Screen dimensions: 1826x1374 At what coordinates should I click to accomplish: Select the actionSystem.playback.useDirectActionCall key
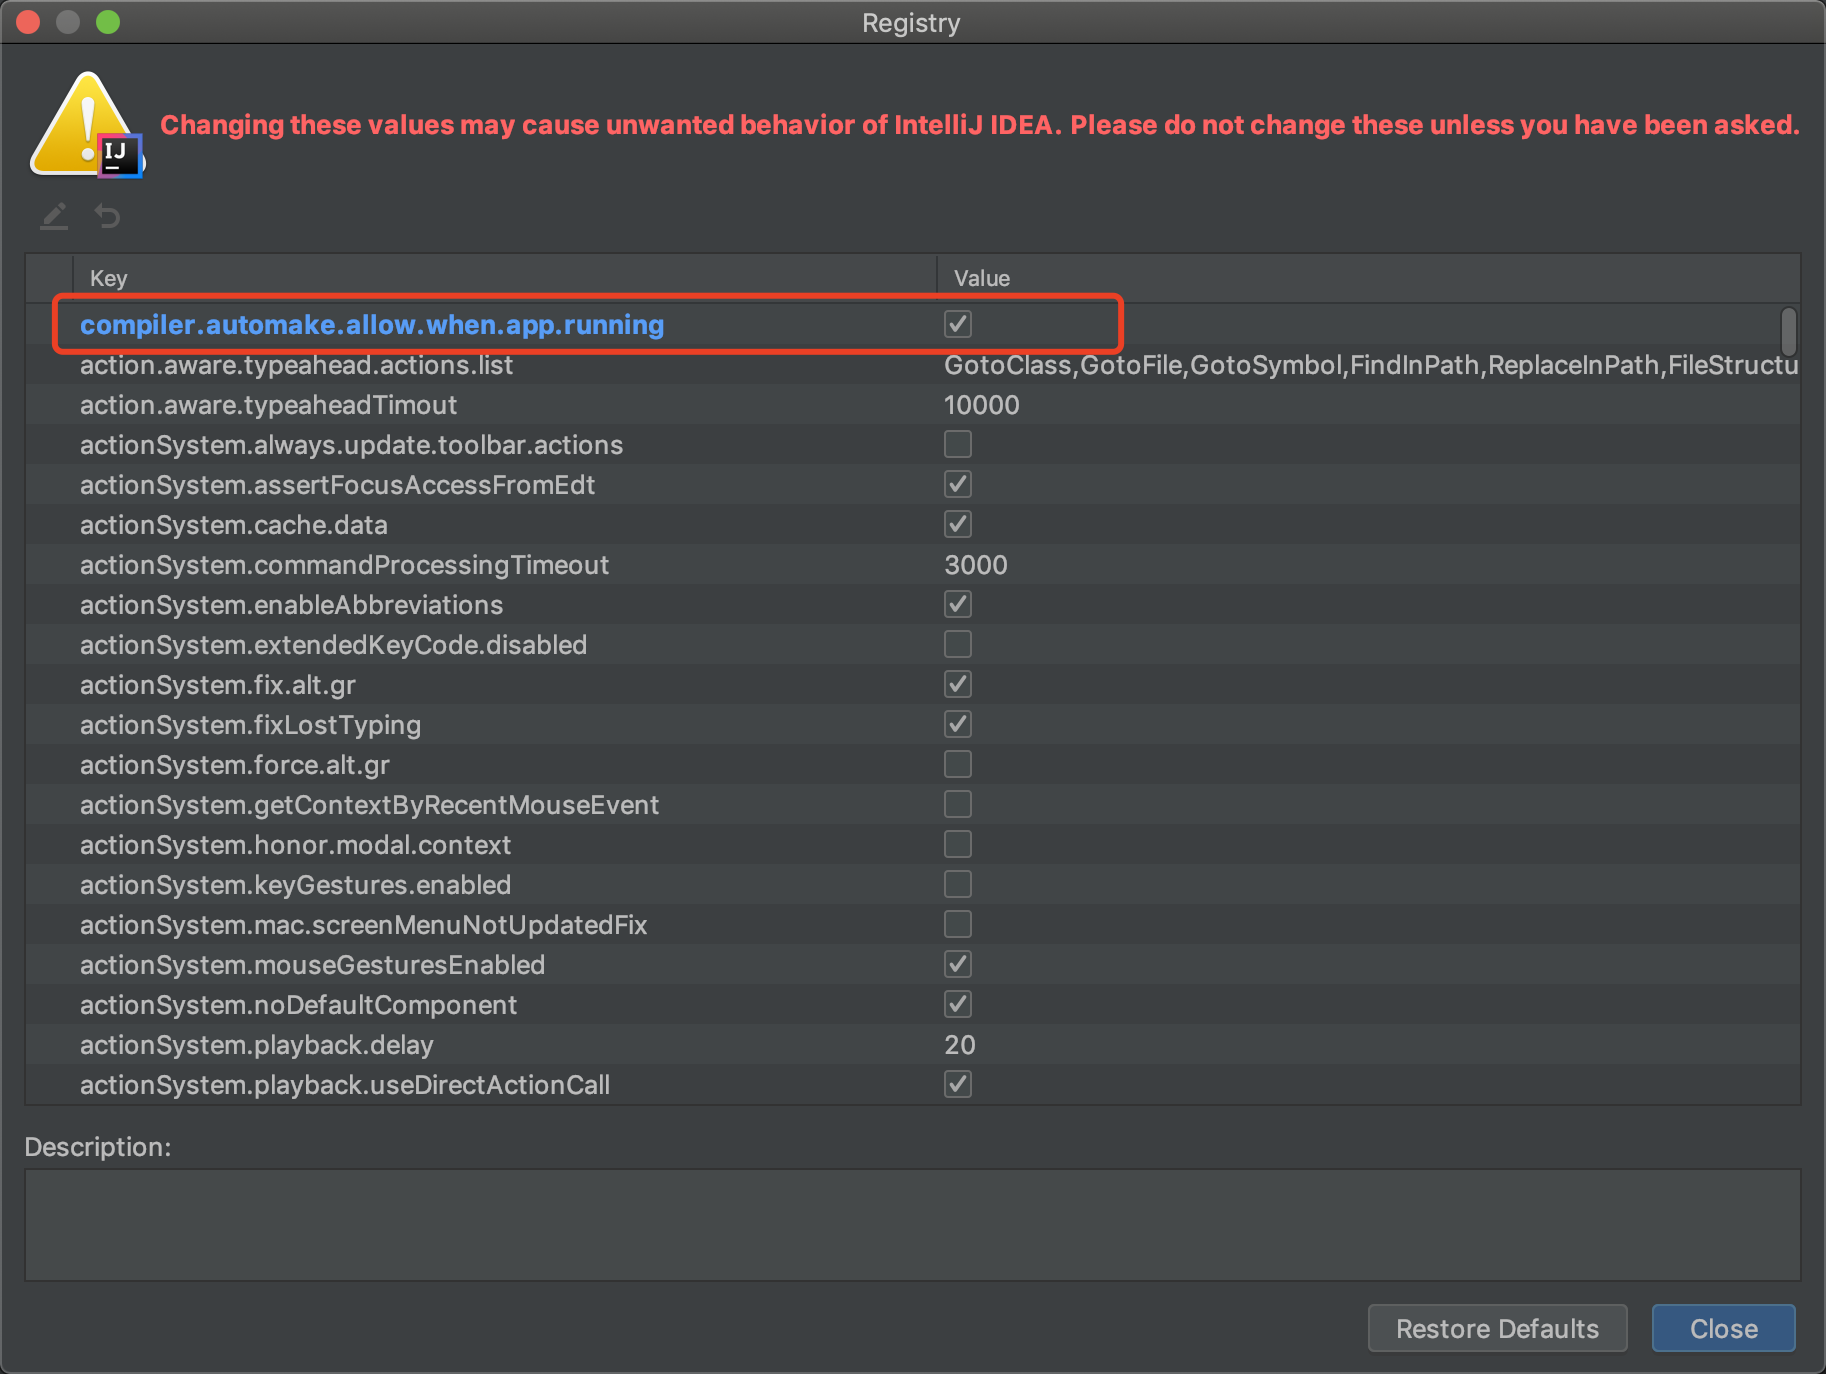[345, 1085]
